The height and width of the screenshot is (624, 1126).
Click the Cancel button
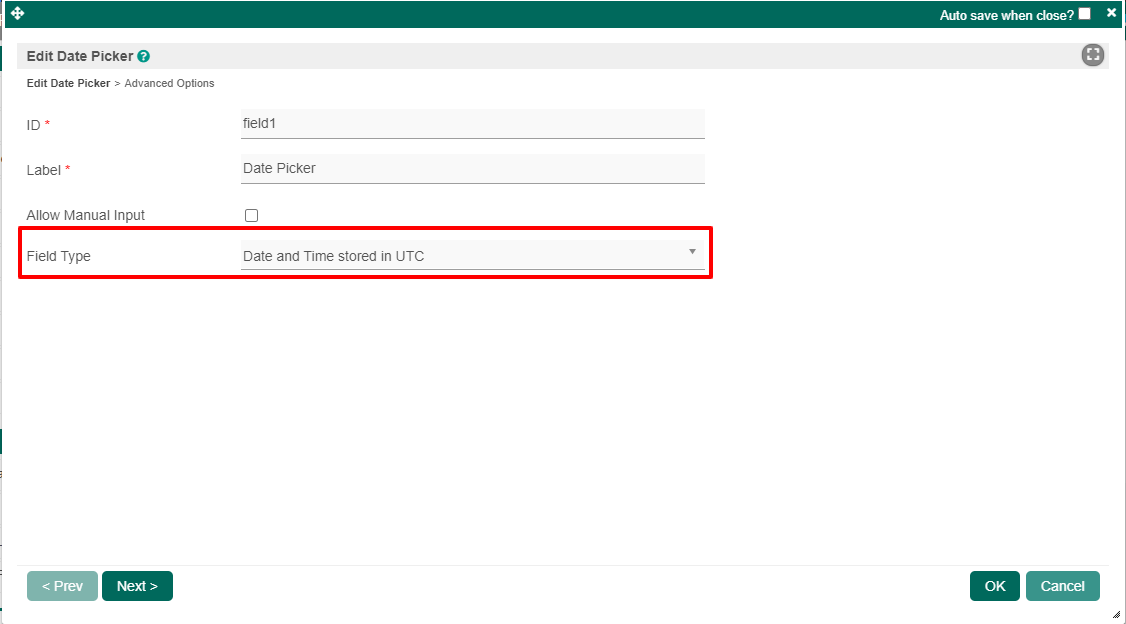pyautogui.click(x=1063, y=586)
